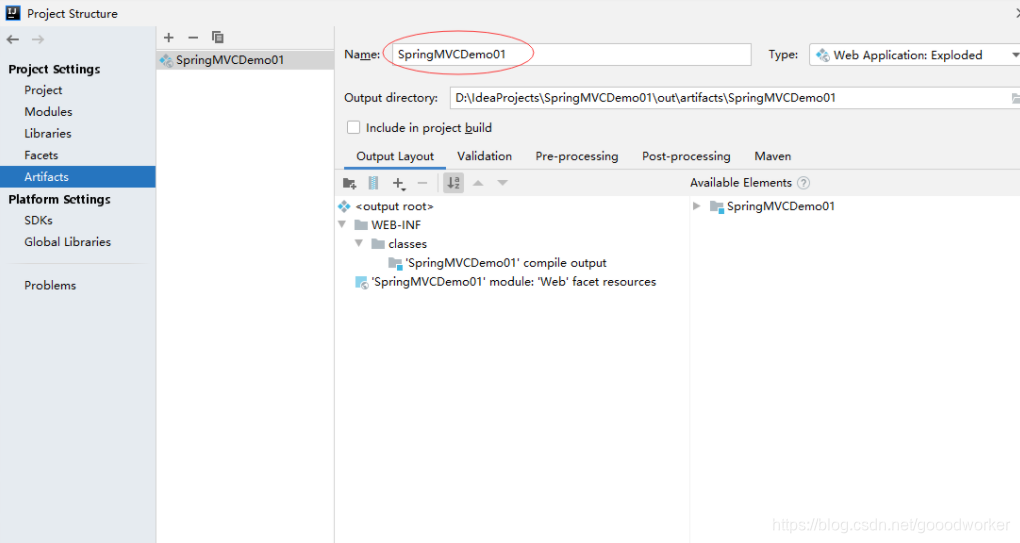Switch to the Output Layout tab
The width and height of the screenshot is (1020, 543).
[395, 156]
